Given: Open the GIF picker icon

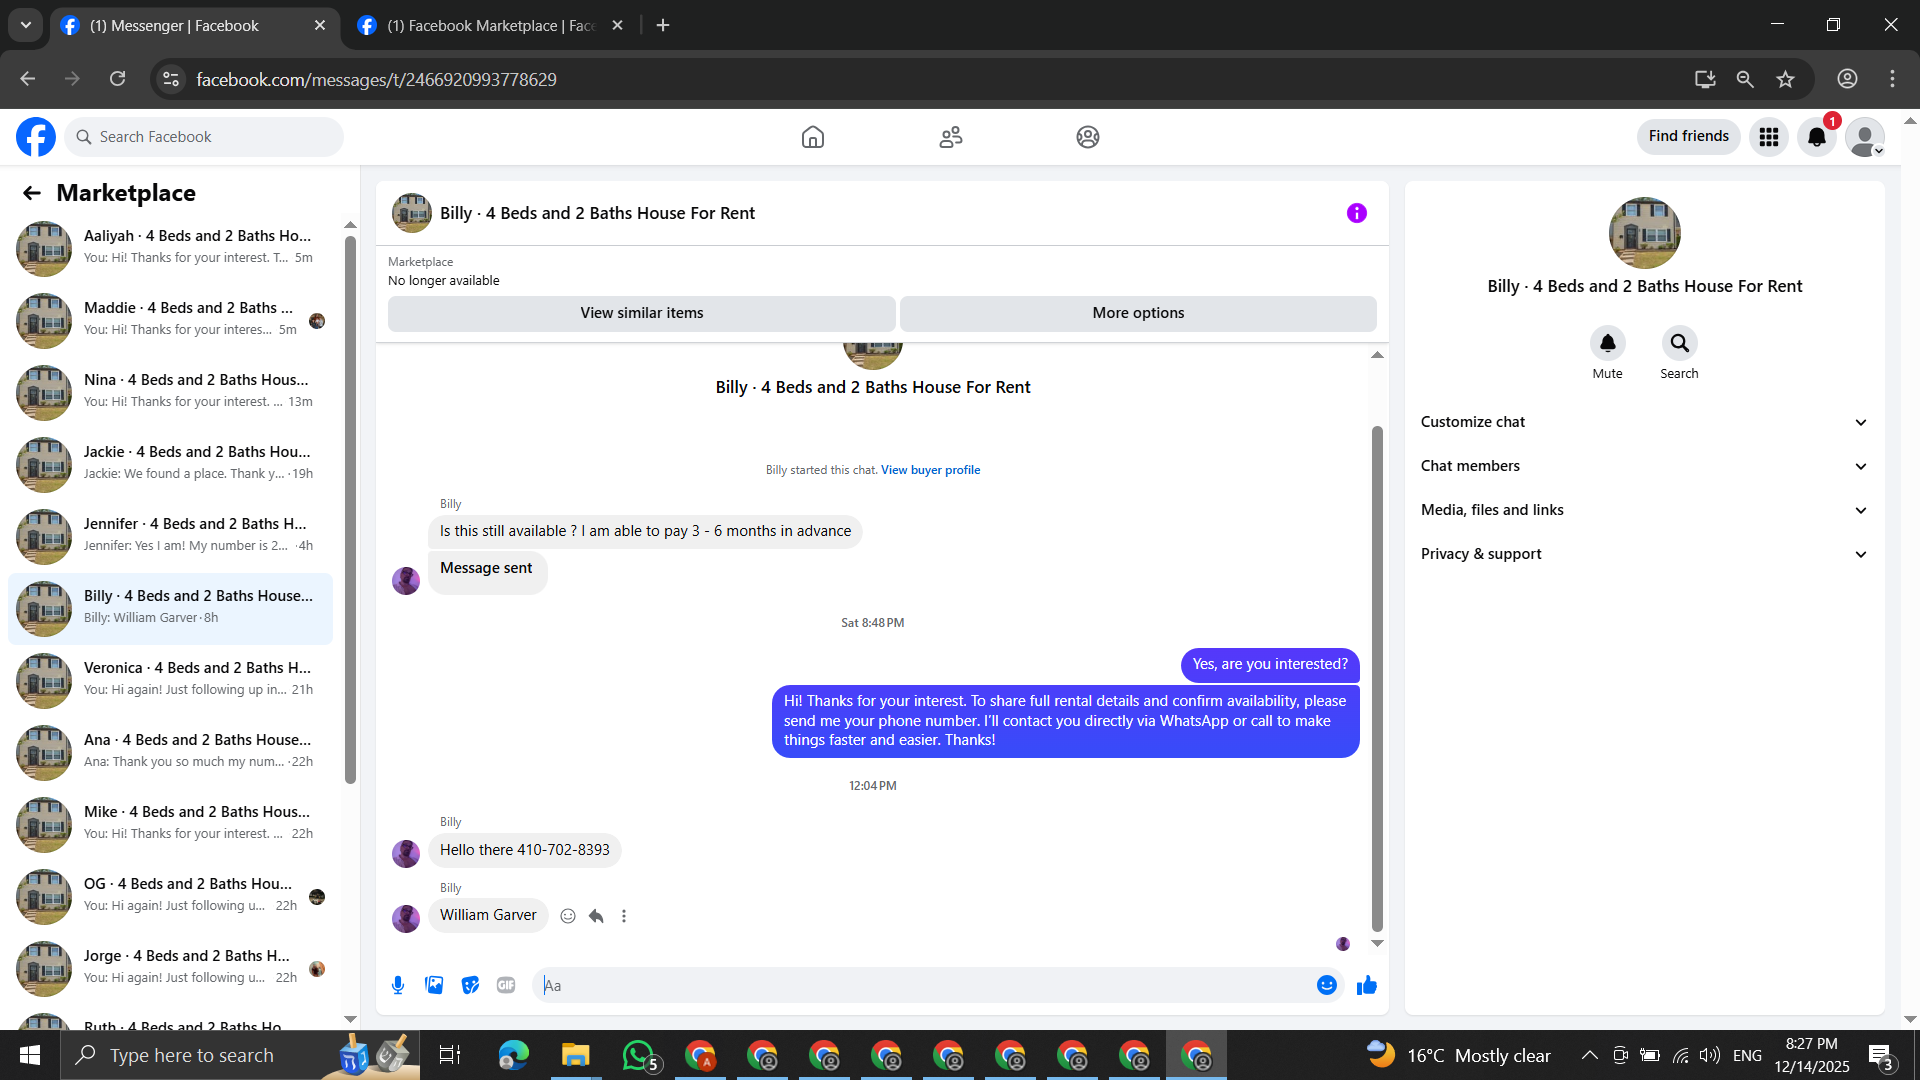Looking at the screenshot, I should [506, 985].
